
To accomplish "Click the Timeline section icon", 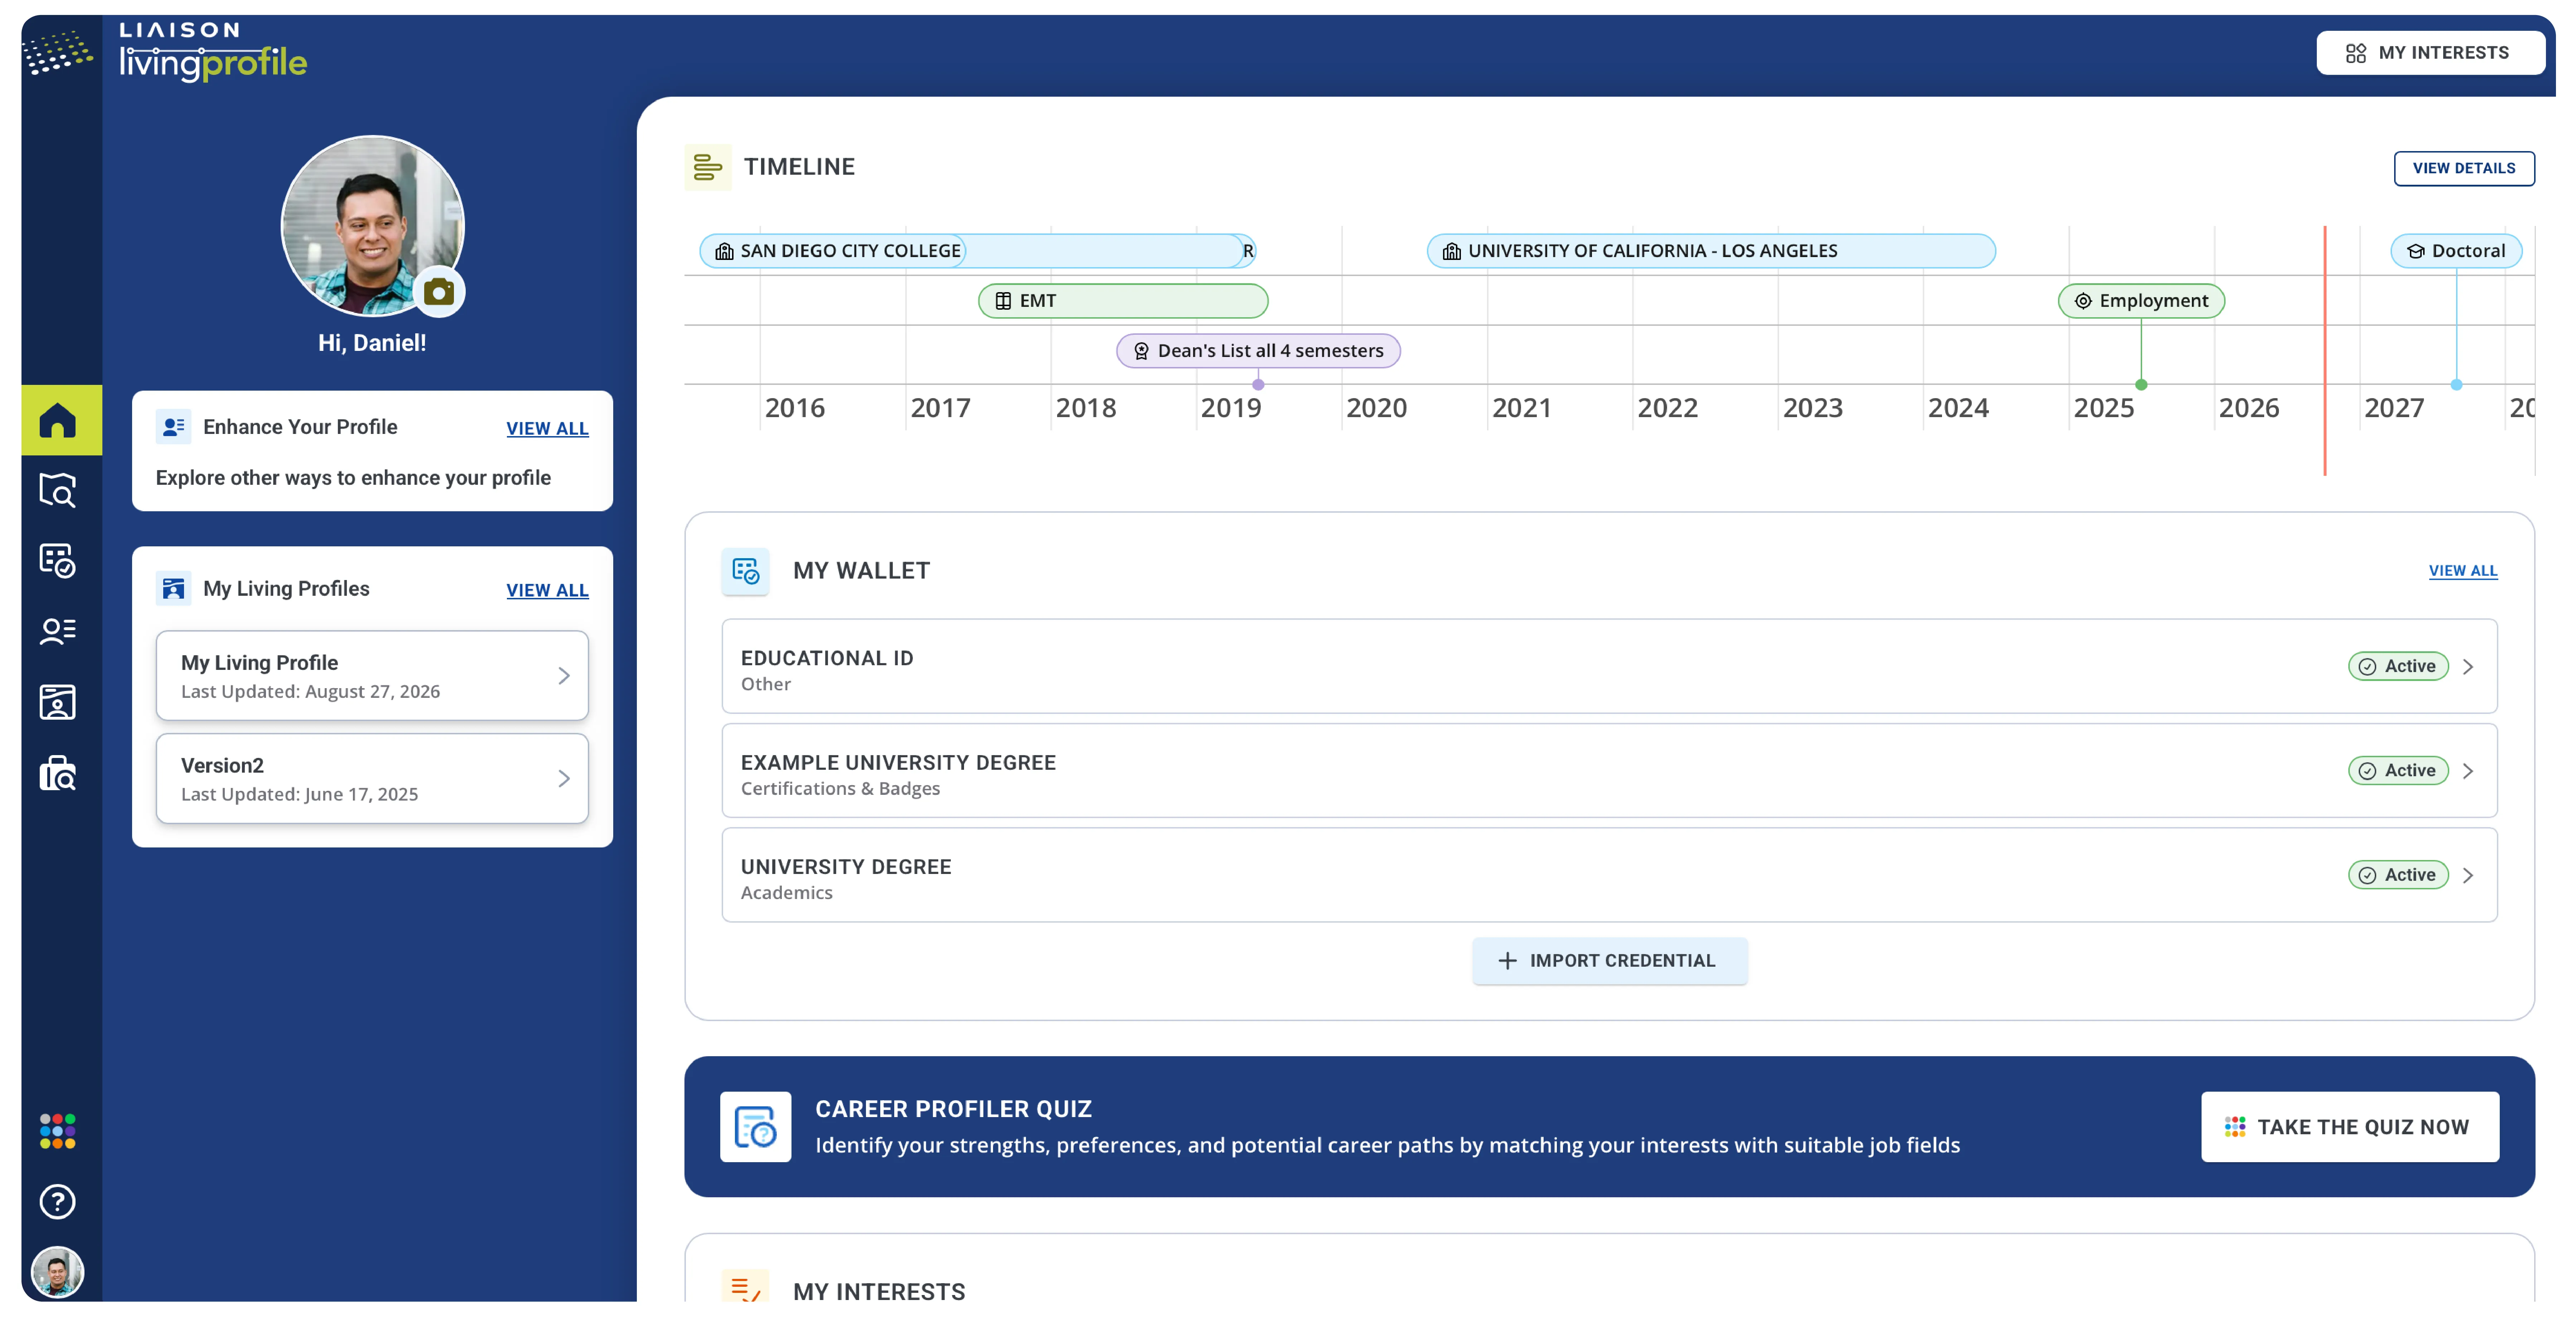I will click(708, 167).
